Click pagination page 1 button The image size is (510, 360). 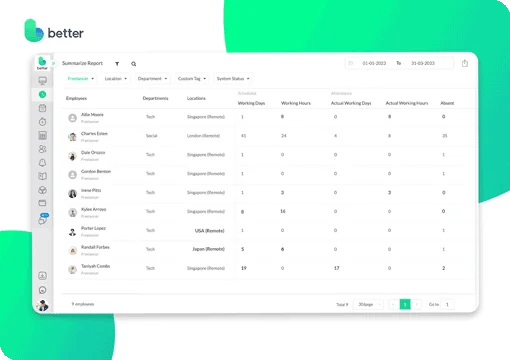tap(405, 304)
